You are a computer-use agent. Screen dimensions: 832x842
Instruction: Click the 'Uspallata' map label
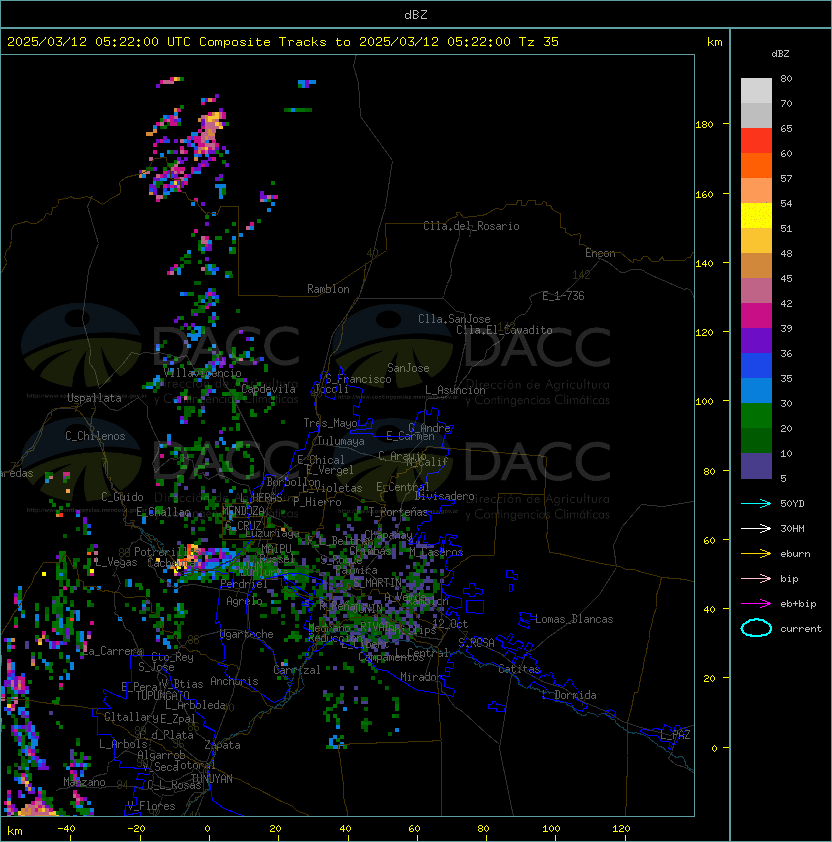94,398
